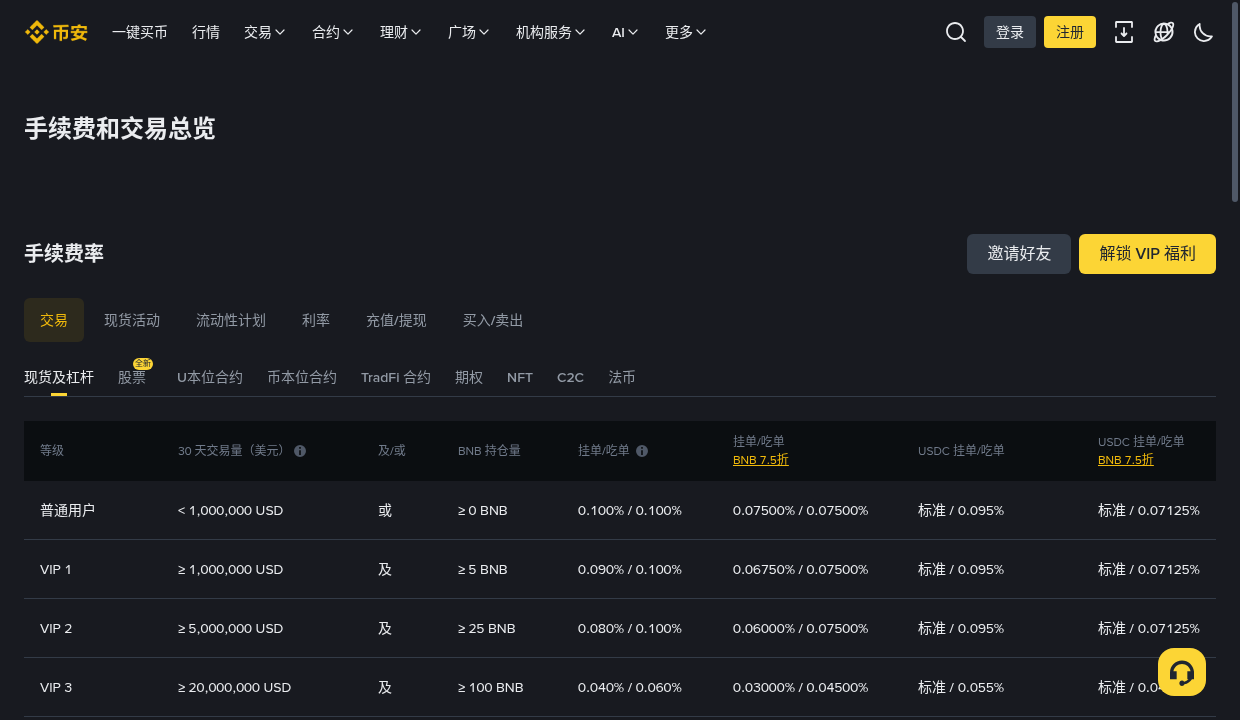Switch to the 流动性计划 tab

click(x=231, y=320)
